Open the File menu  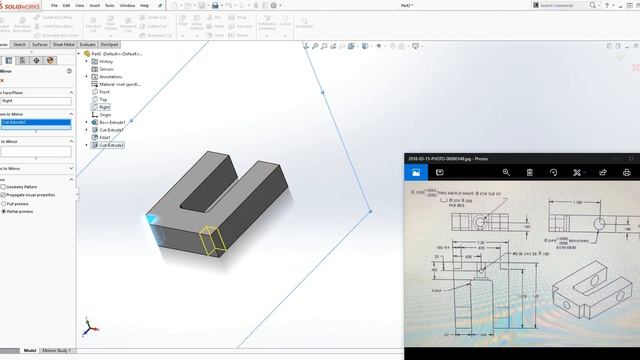pyautogui.click(x=54, y=6)
